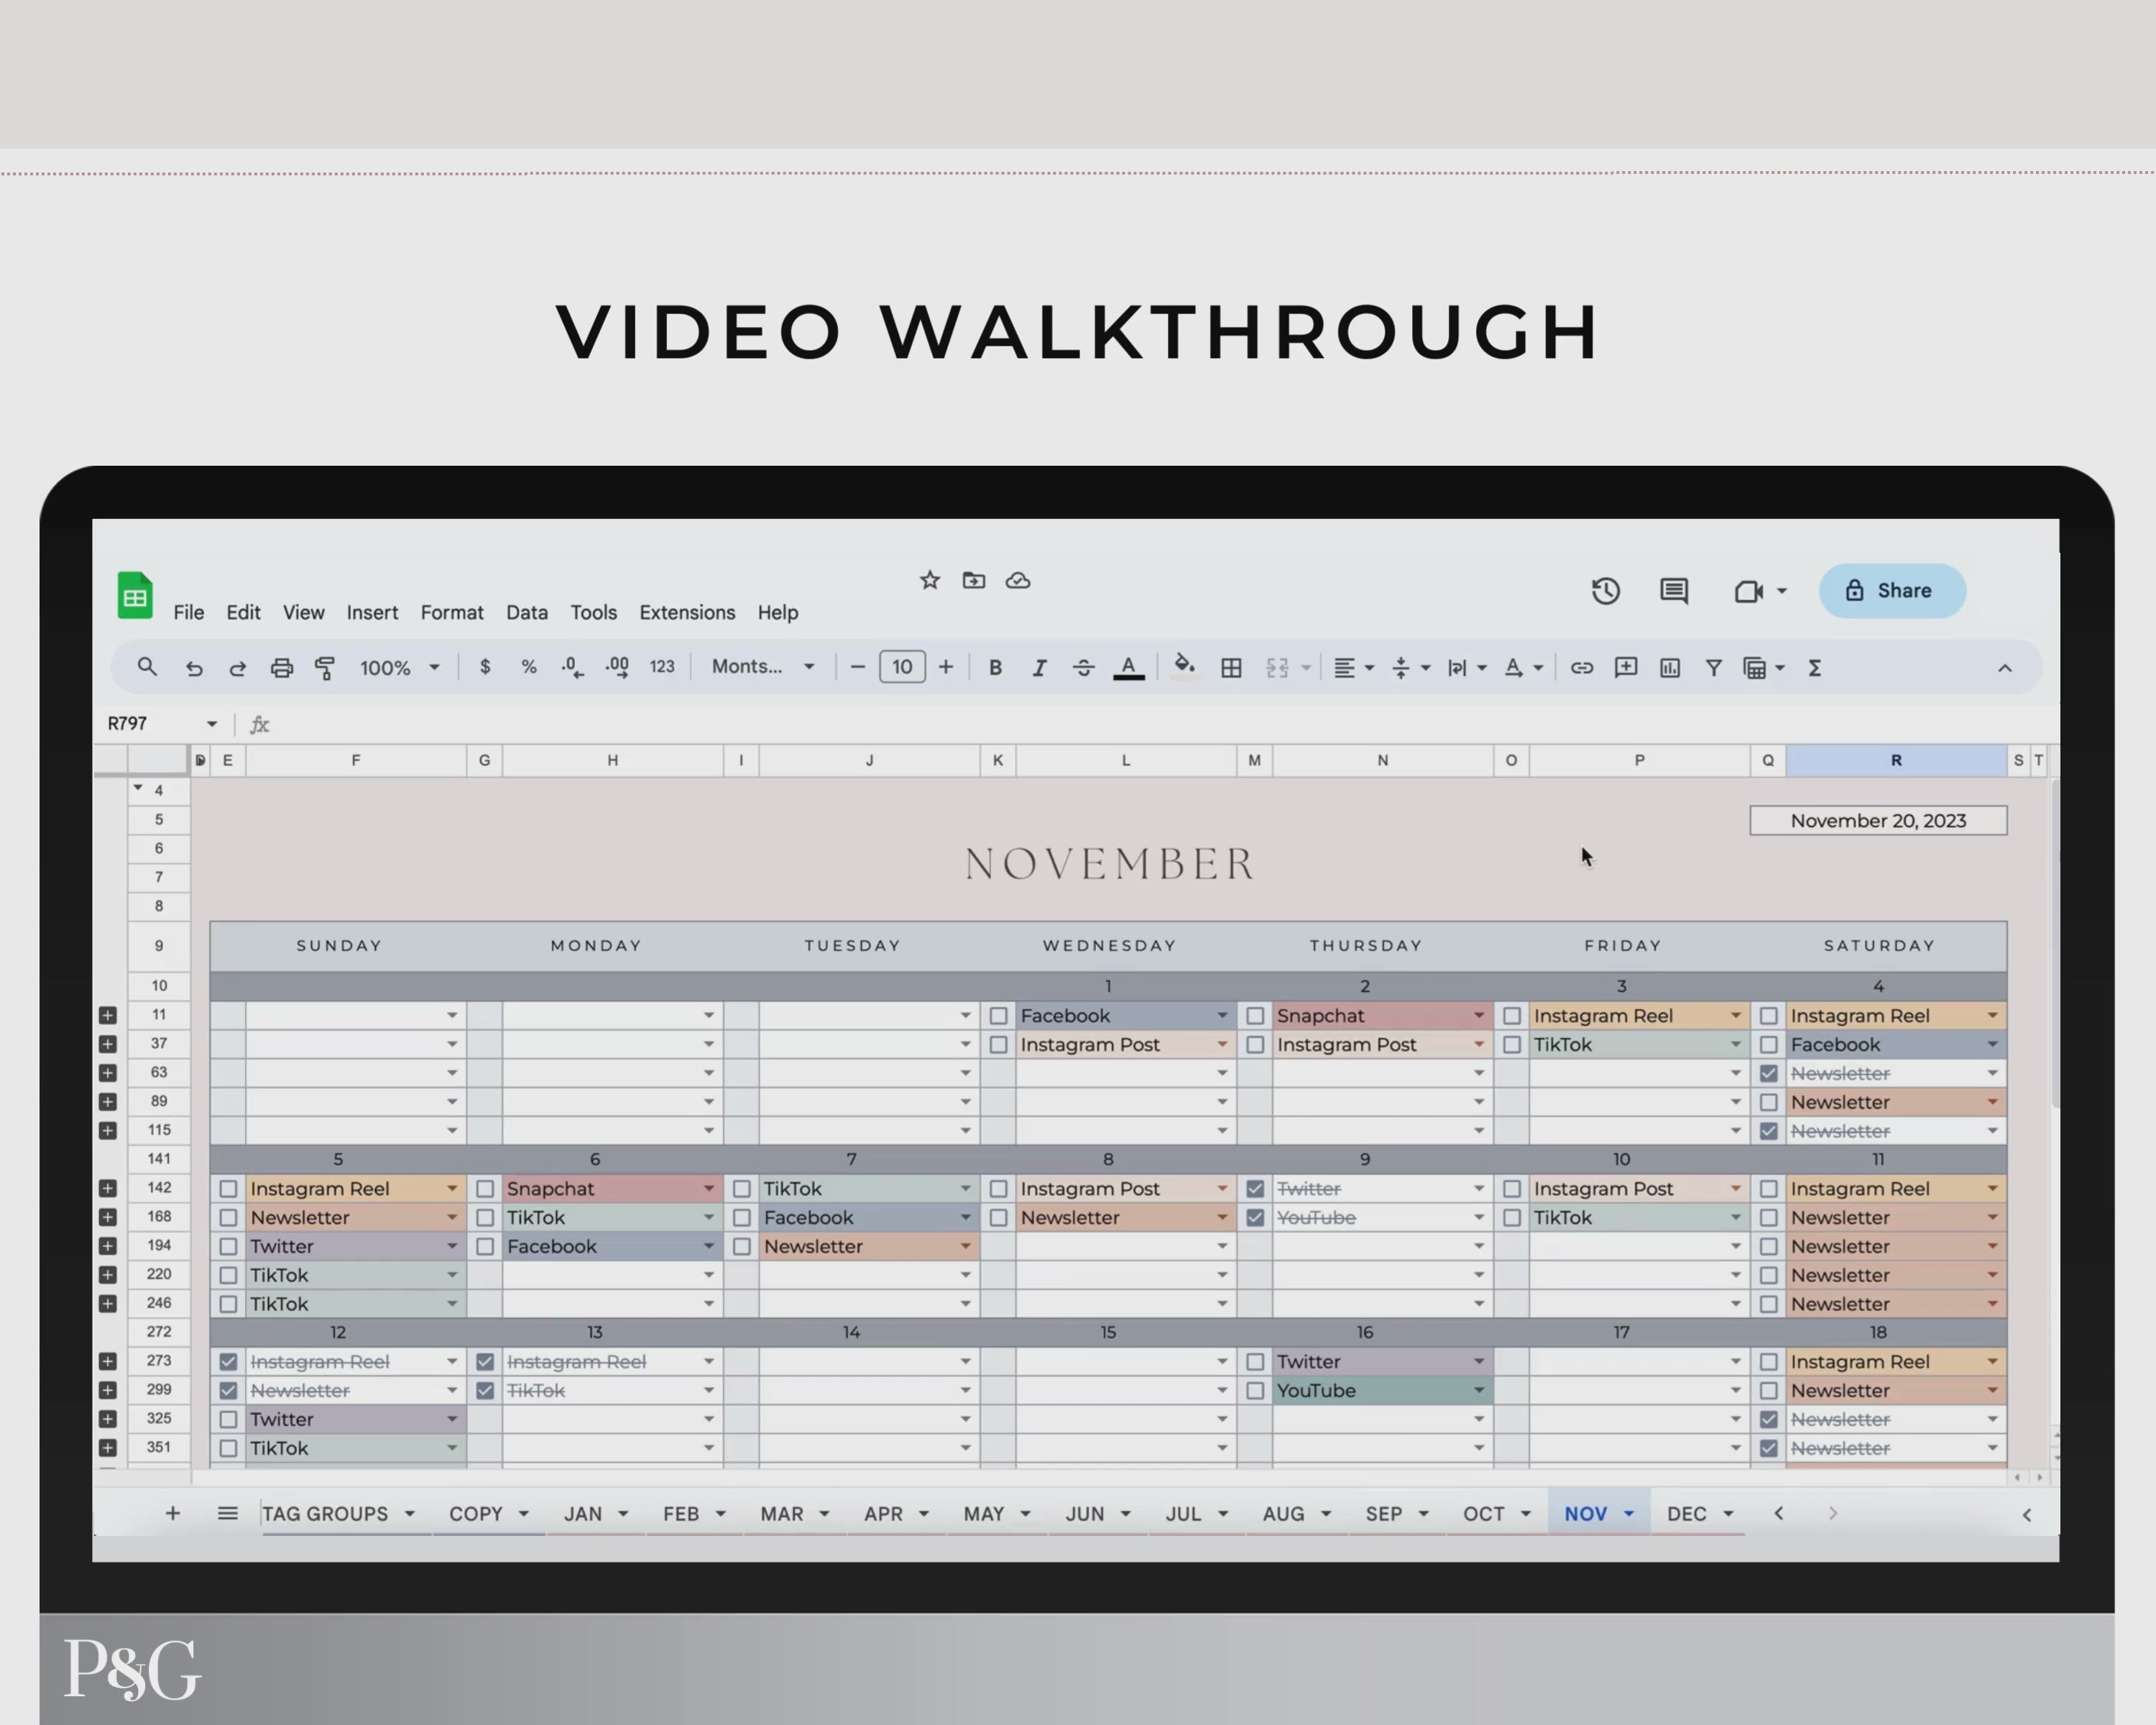Open version history clock icon
Screen dimensions: 2156x1725
[x=1605, y=591]
